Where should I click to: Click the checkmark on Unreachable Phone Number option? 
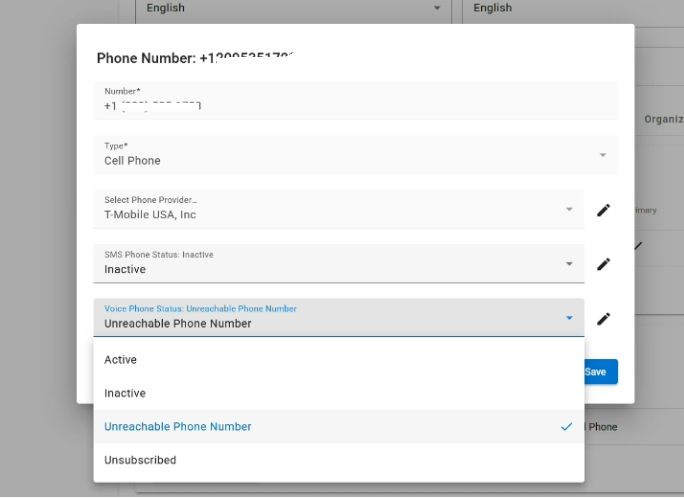click(x=567, y=427)
